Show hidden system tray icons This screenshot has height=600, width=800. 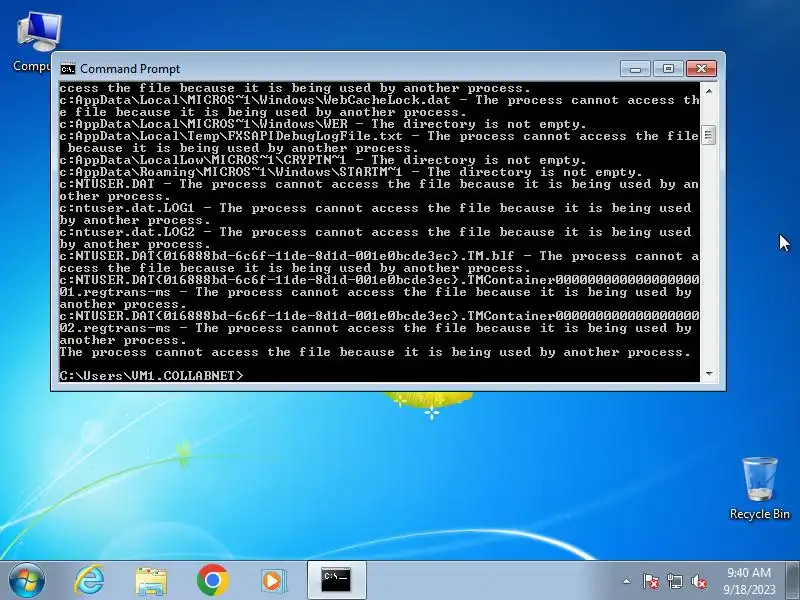(627, 581)
